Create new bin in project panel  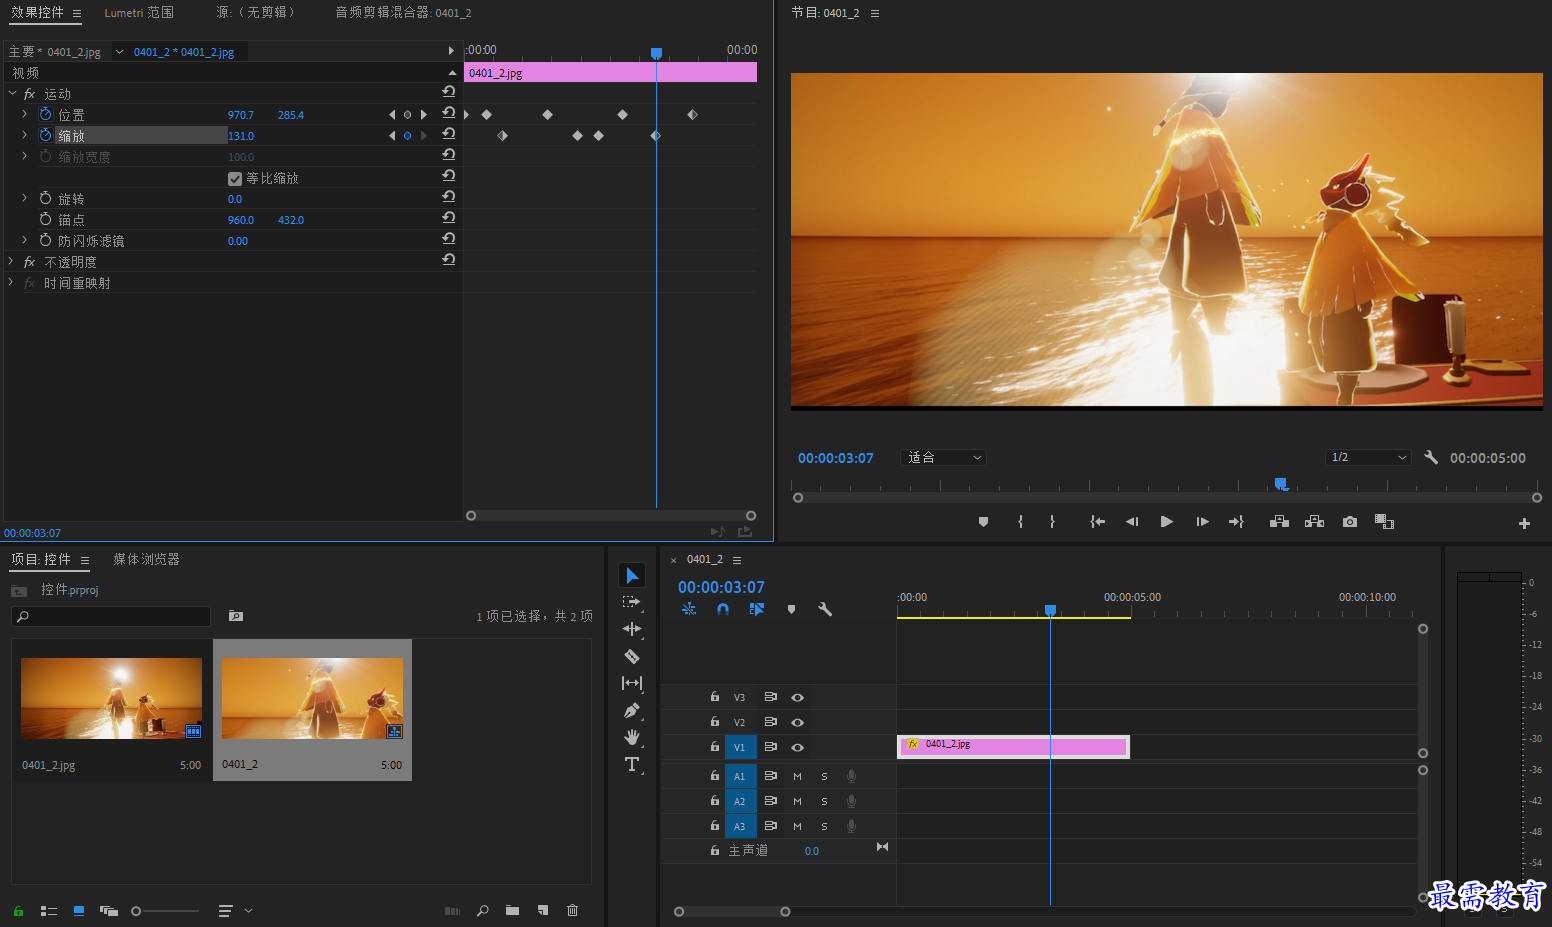512,910
